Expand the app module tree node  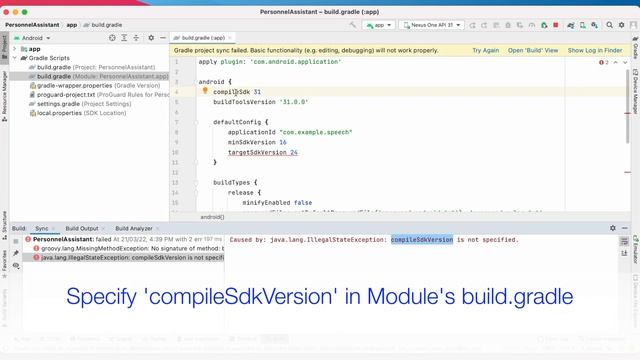(x=15, y=49)
